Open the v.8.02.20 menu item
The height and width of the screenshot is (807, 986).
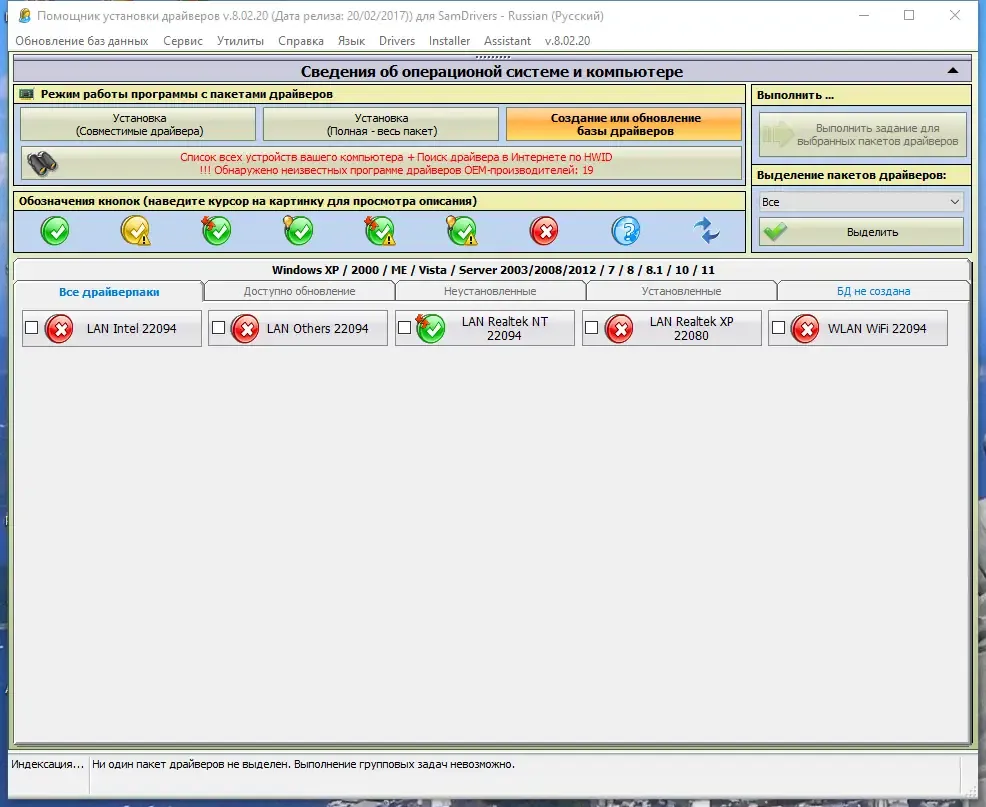[x=567, y=41]
